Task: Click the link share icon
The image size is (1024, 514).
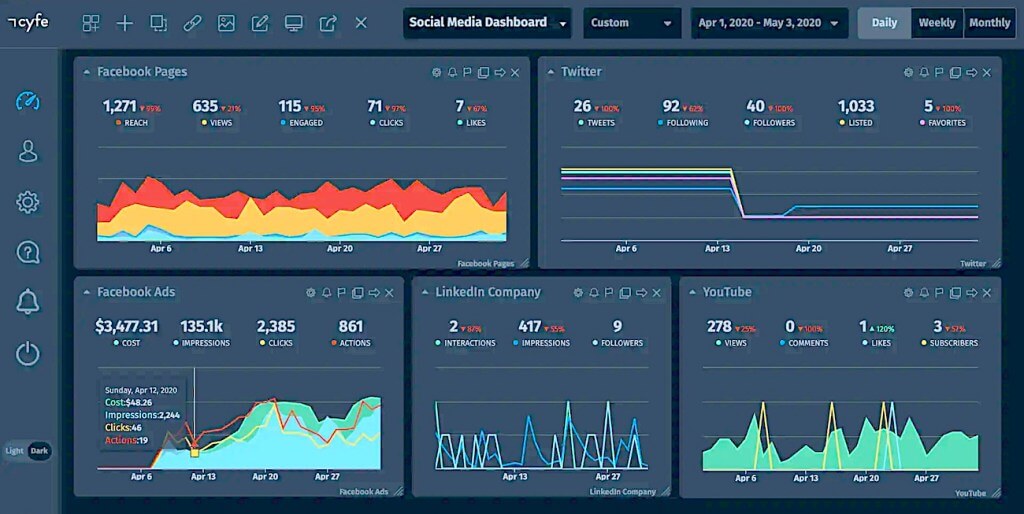Action: [x=192, y=24]
